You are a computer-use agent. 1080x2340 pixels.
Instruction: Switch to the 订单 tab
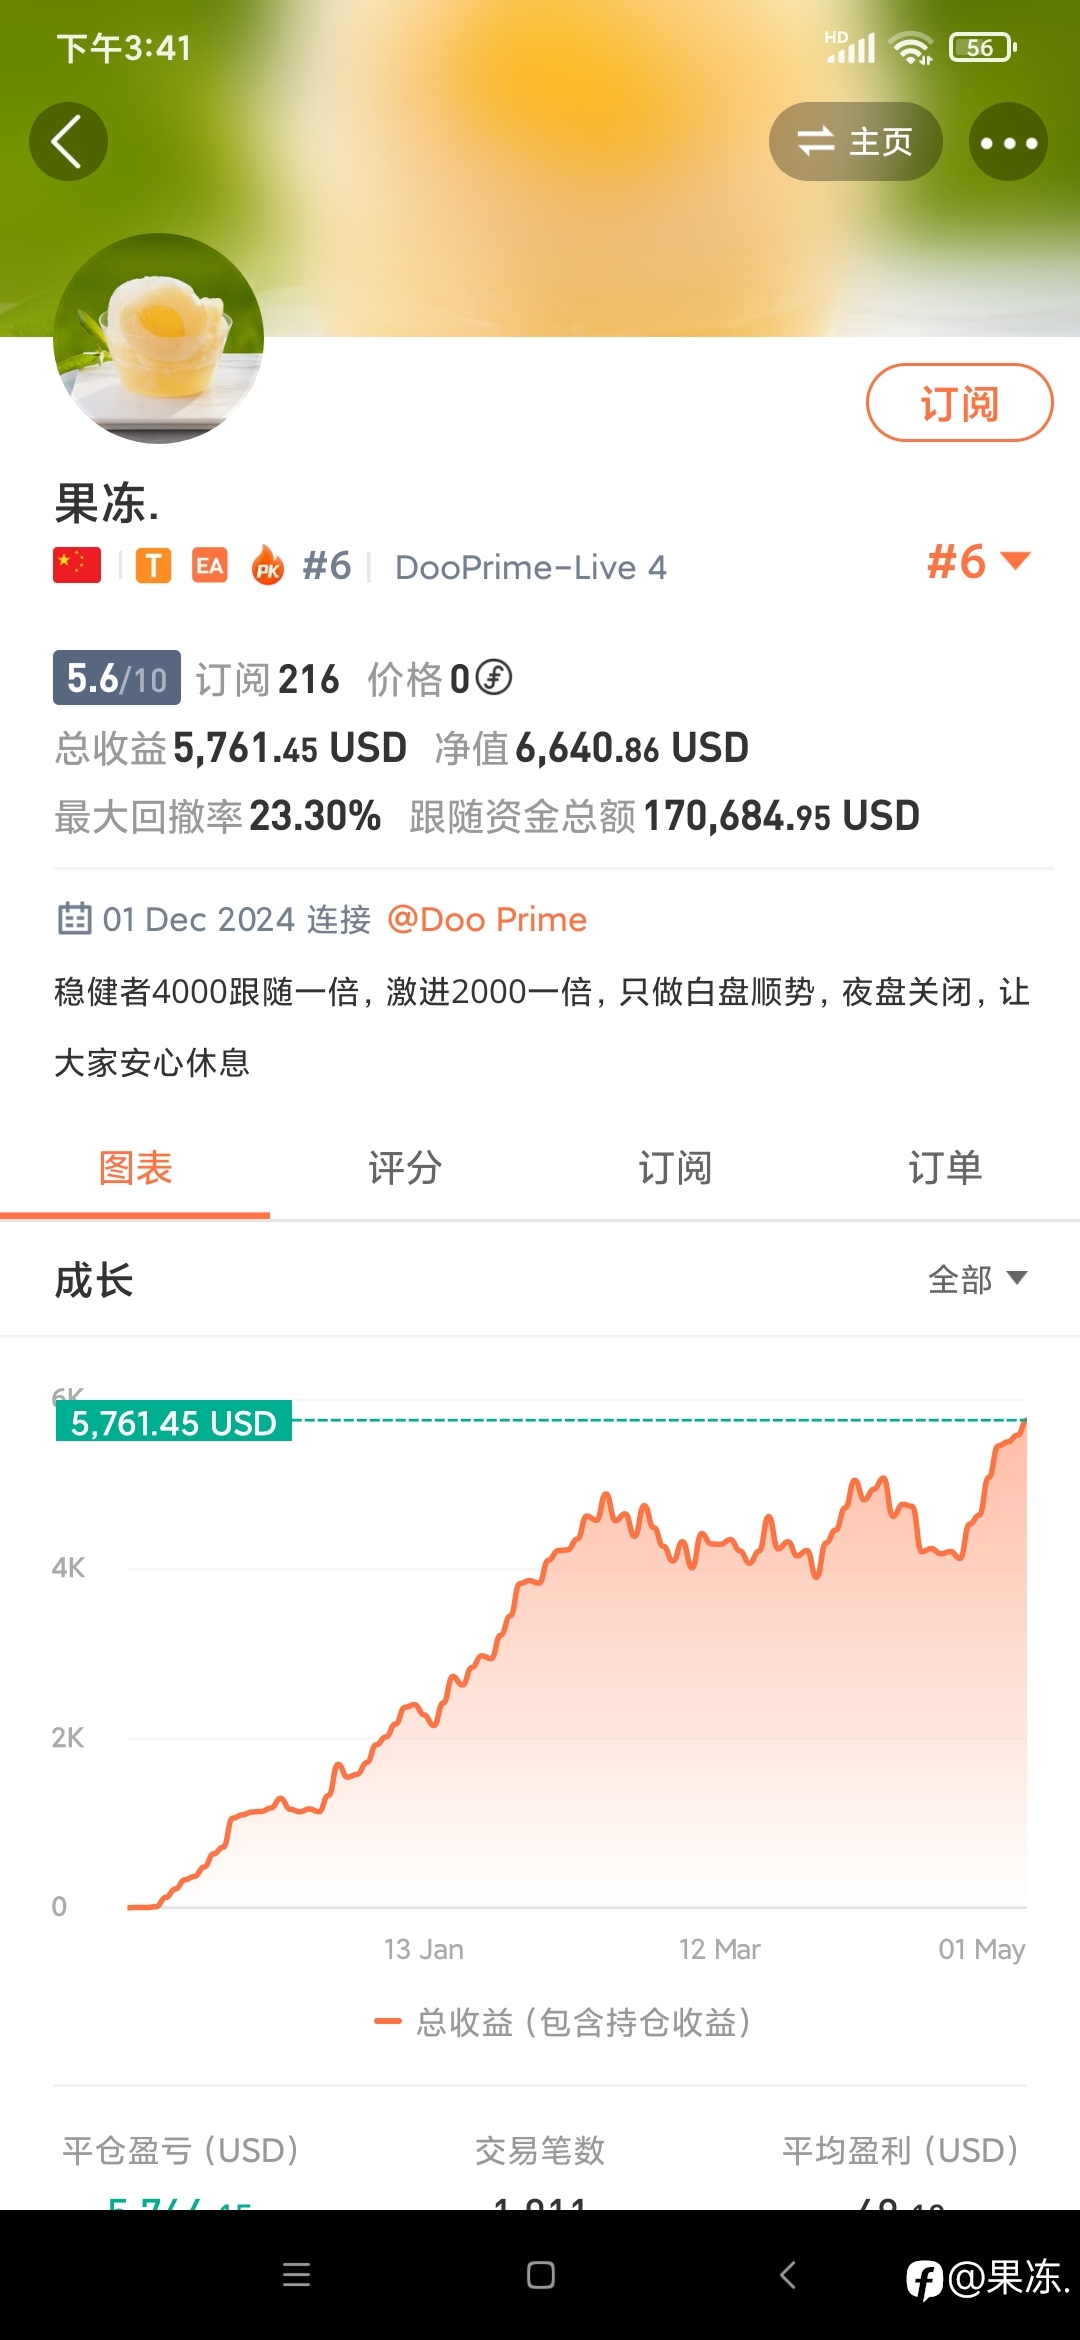click(945, 1168)
